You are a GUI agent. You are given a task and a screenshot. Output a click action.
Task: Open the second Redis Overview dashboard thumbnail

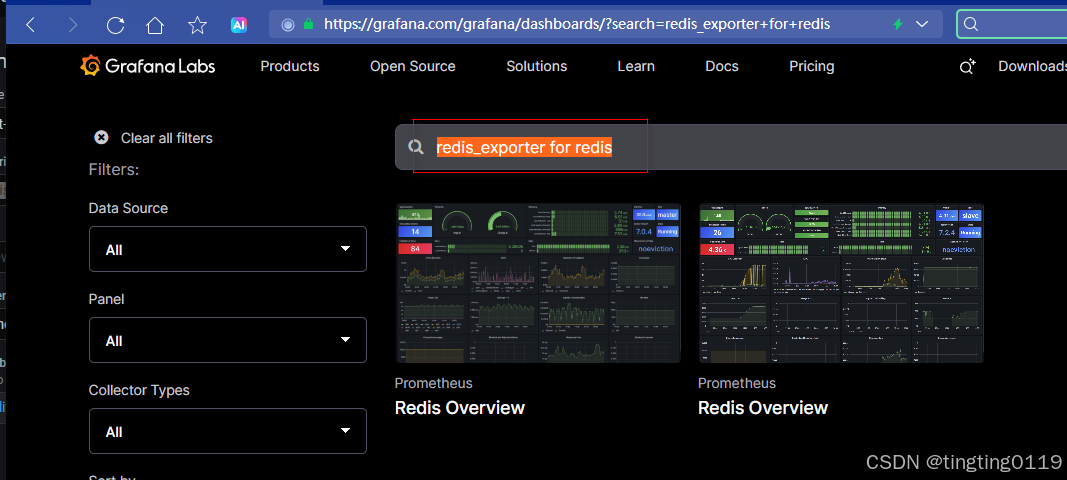841,283
